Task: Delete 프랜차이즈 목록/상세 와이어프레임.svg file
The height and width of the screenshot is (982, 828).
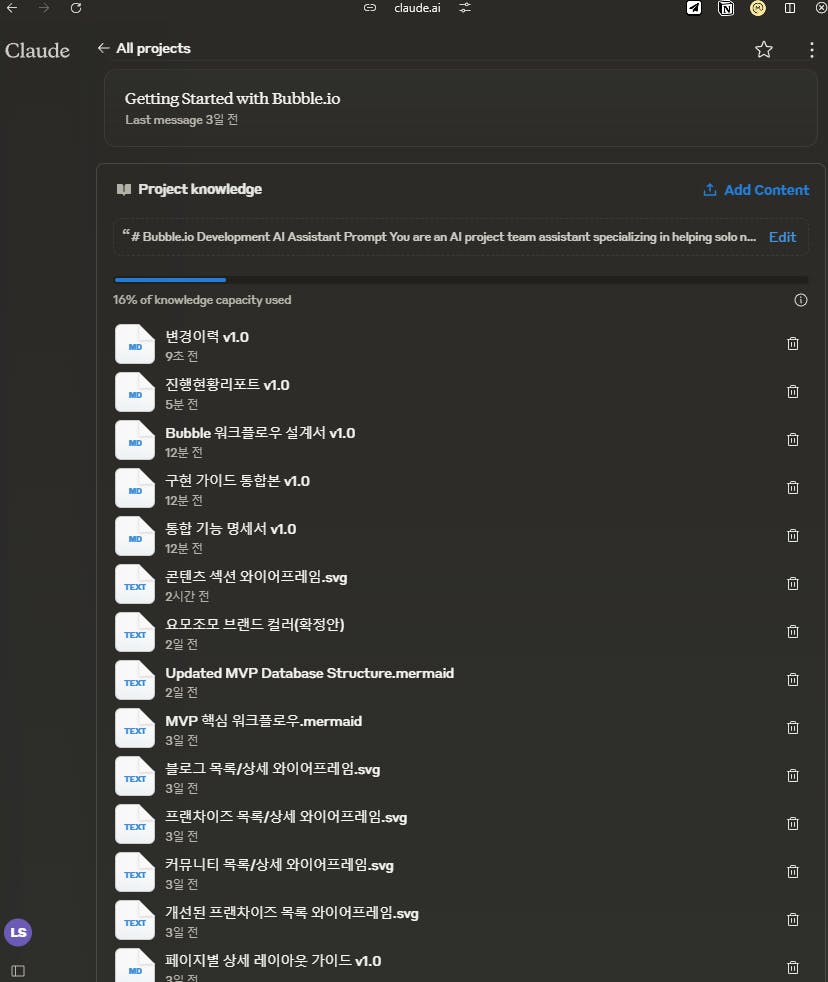Action: [x=793, y=824]
